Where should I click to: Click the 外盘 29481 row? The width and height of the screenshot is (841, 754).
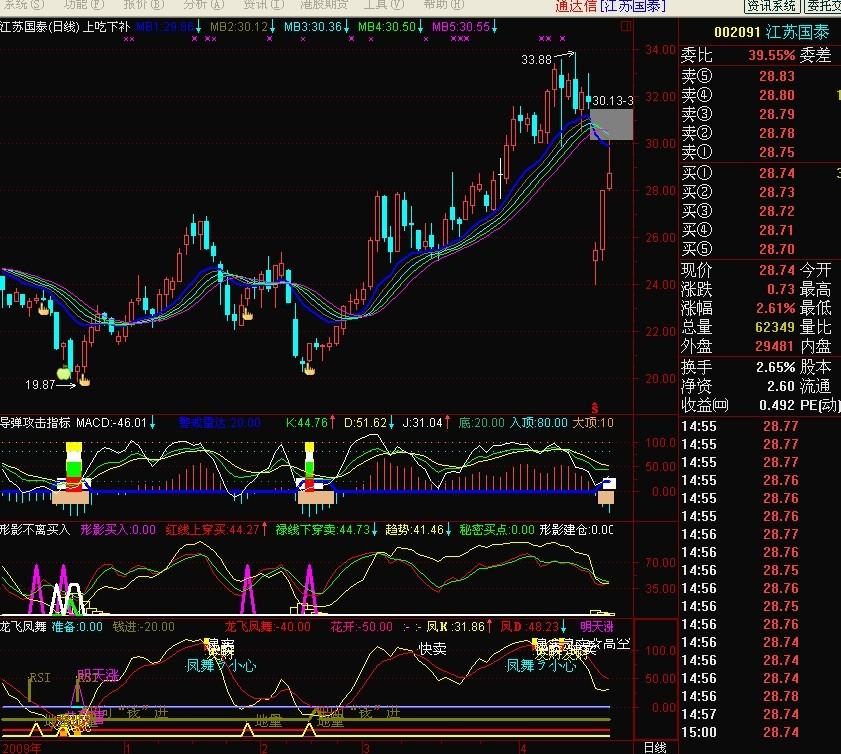click(x=738, y=346)
